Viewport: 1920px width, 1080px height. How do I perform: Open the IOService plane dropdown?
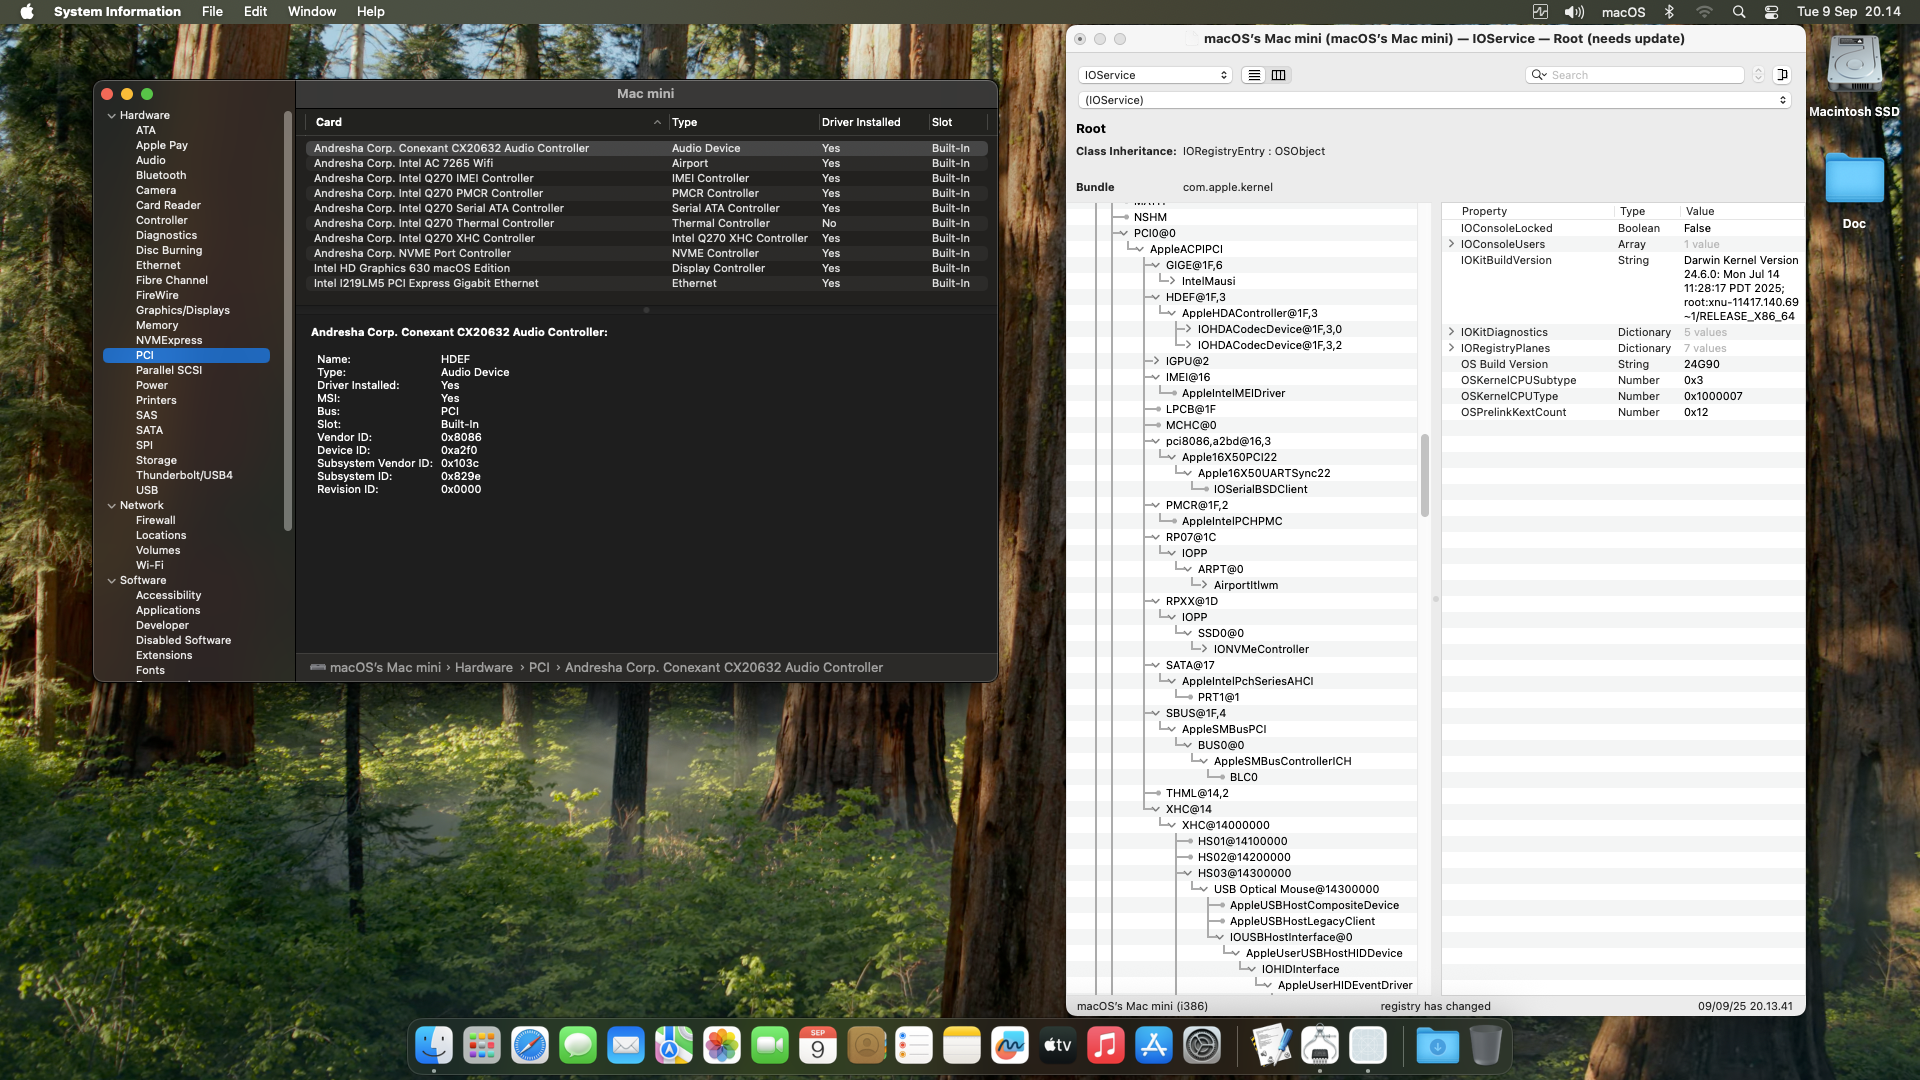(1155, 75)
